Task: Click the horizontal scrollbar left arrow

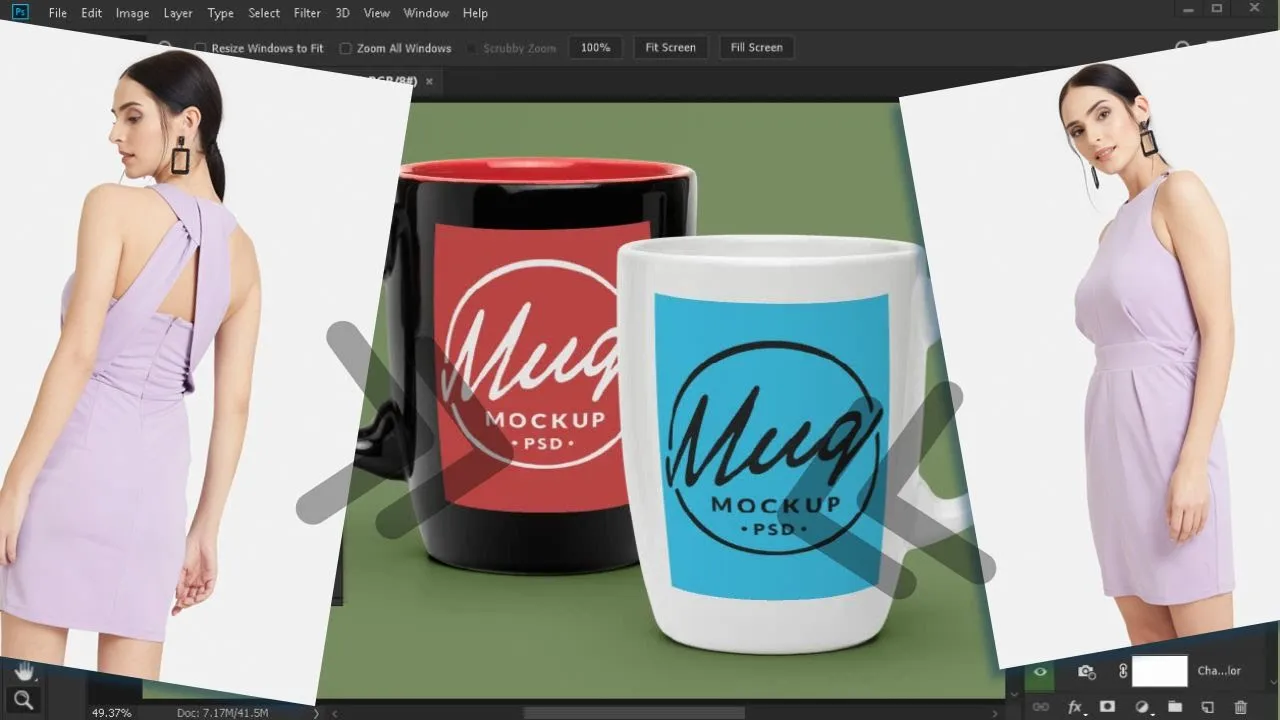Action: (335, 713)
